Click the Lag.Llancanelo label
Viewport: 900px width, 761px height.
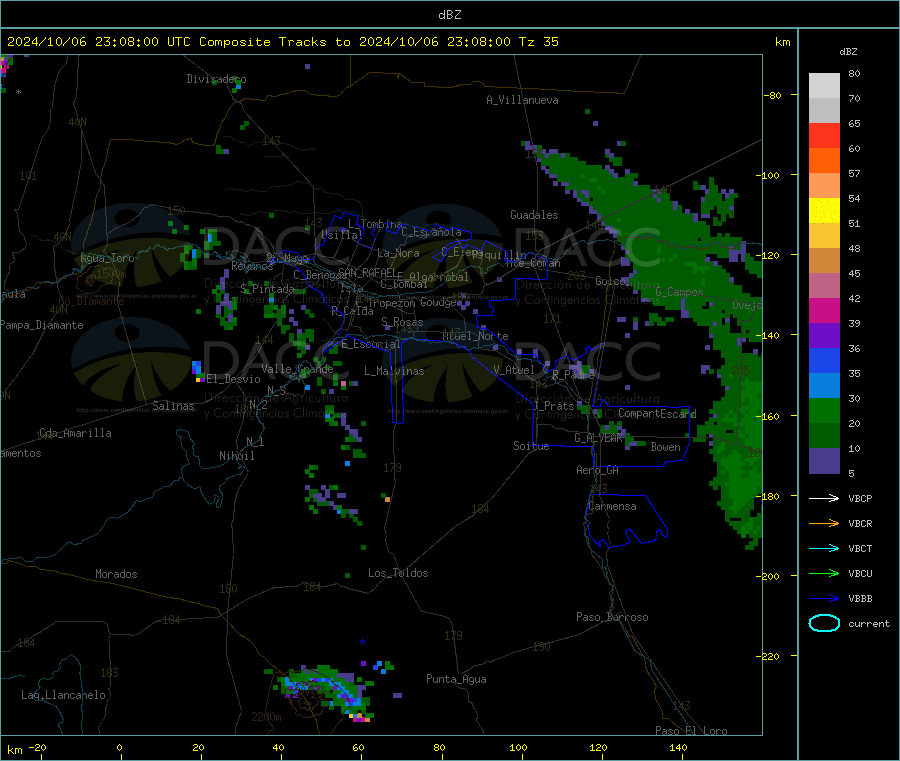(63, 695)
